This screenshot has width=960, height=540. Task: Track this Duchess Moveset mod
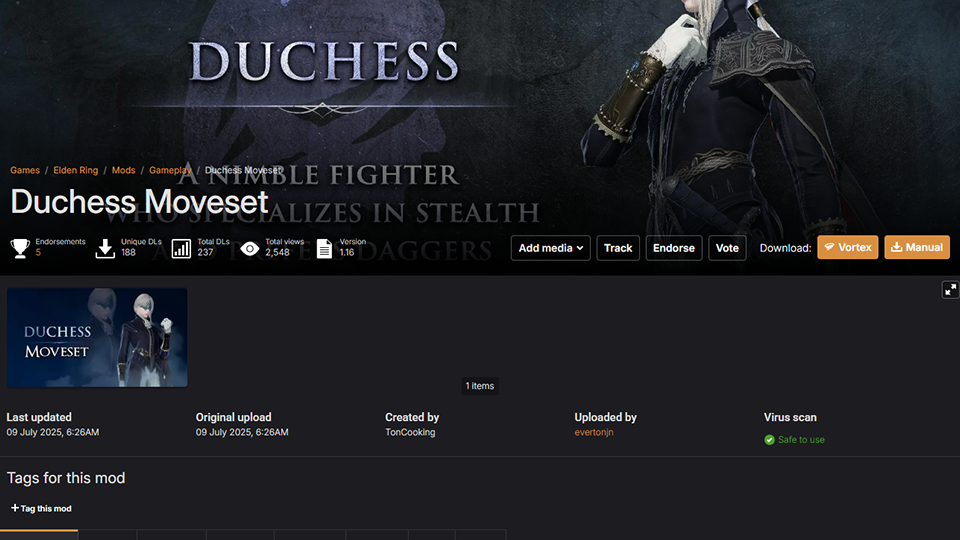pyautogui.click(x=618, y=248)
